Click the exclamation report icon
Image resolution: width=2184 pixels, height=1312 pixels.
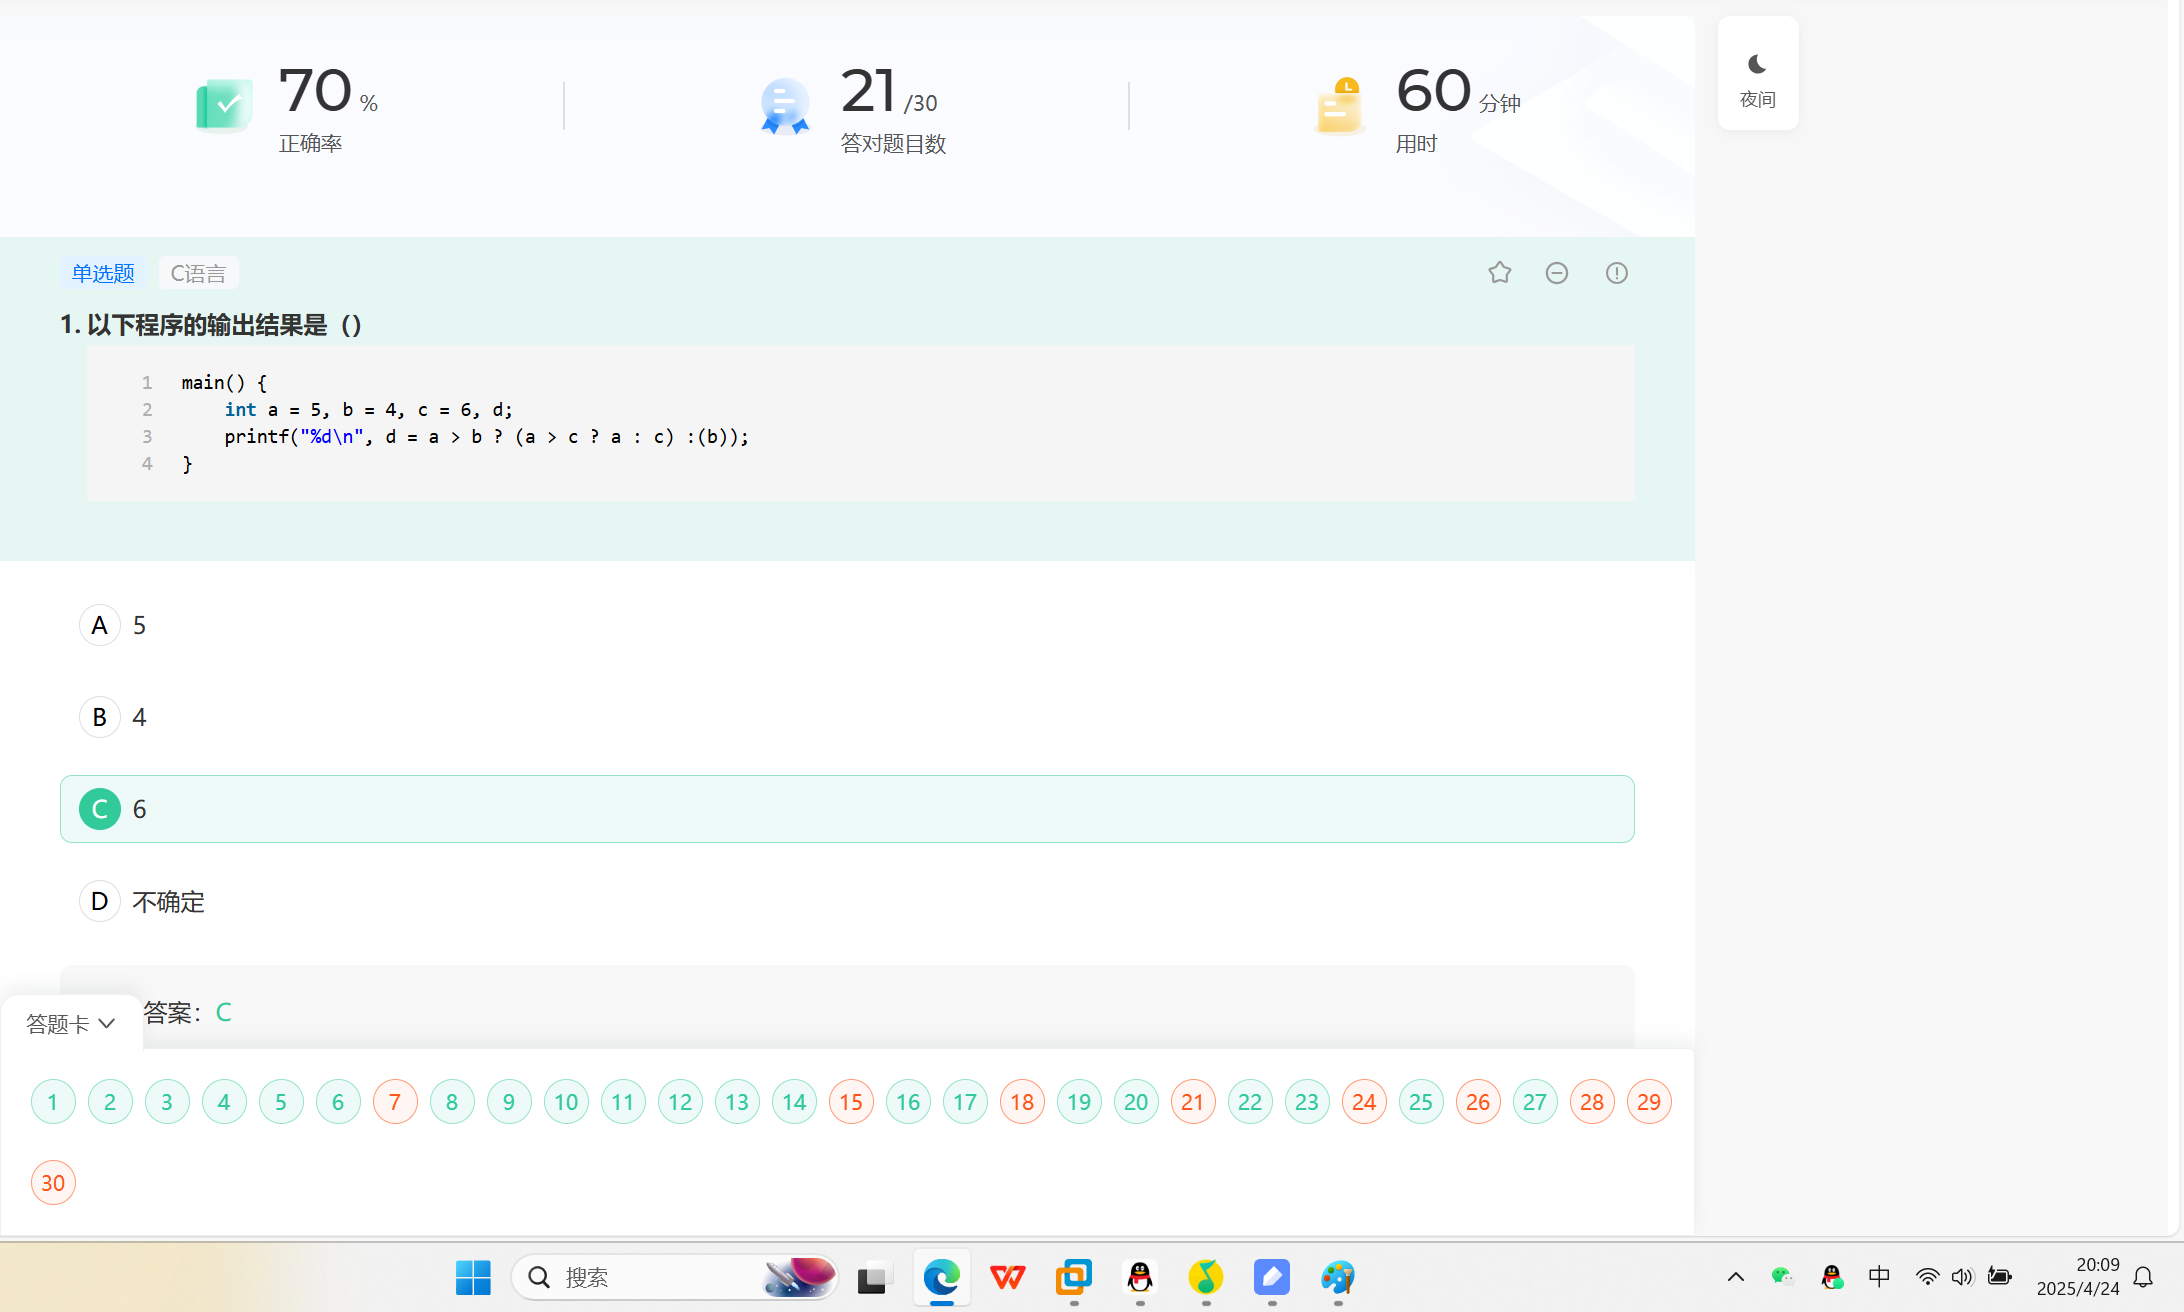pyautogui.click(x=1616, y=273)
